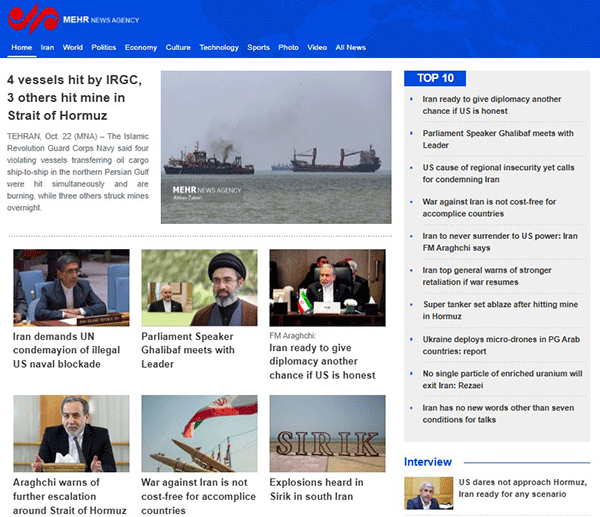Open the Economy section
The width and height of the screenshot is (600, 517).
[141, 47]
